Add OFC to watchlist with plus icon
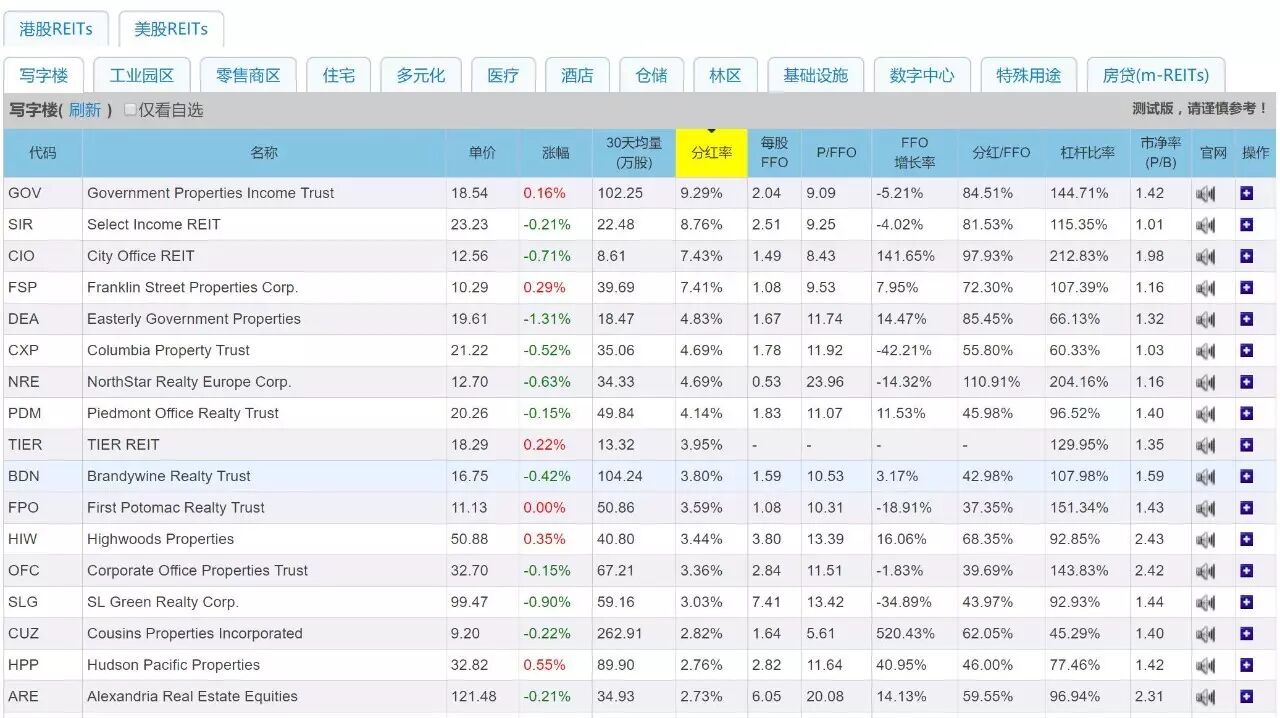 click(1246, 572)
